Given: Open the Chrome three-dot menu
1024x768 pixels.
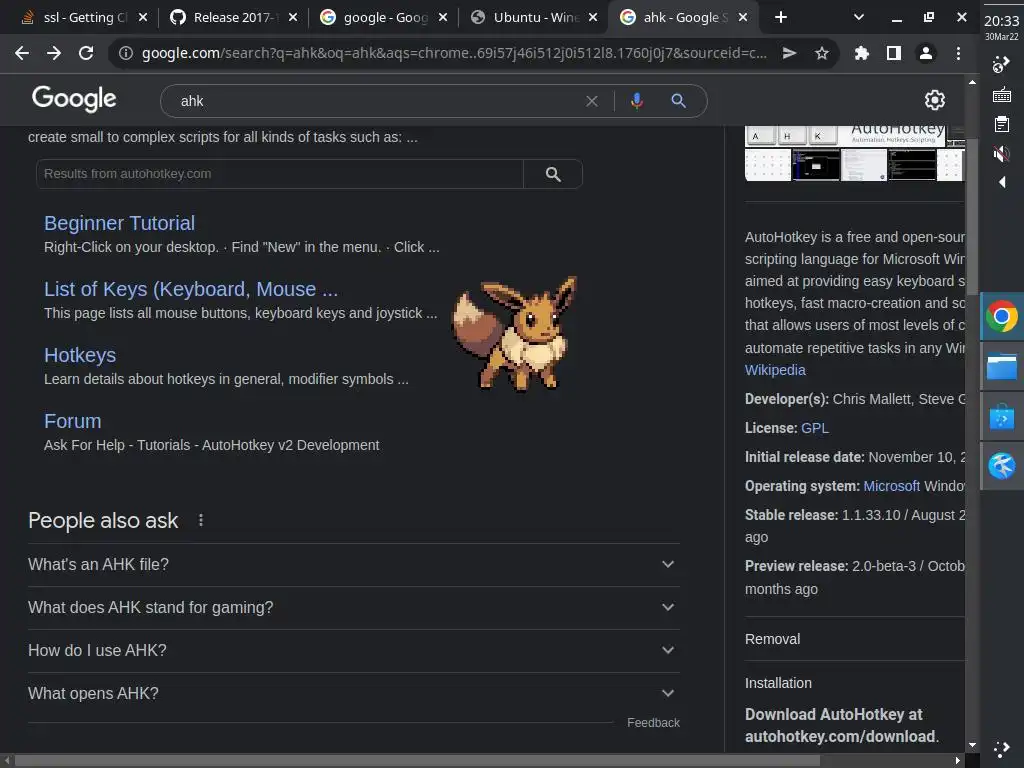Looking at the screenshot, I should (x=958, y=53).
